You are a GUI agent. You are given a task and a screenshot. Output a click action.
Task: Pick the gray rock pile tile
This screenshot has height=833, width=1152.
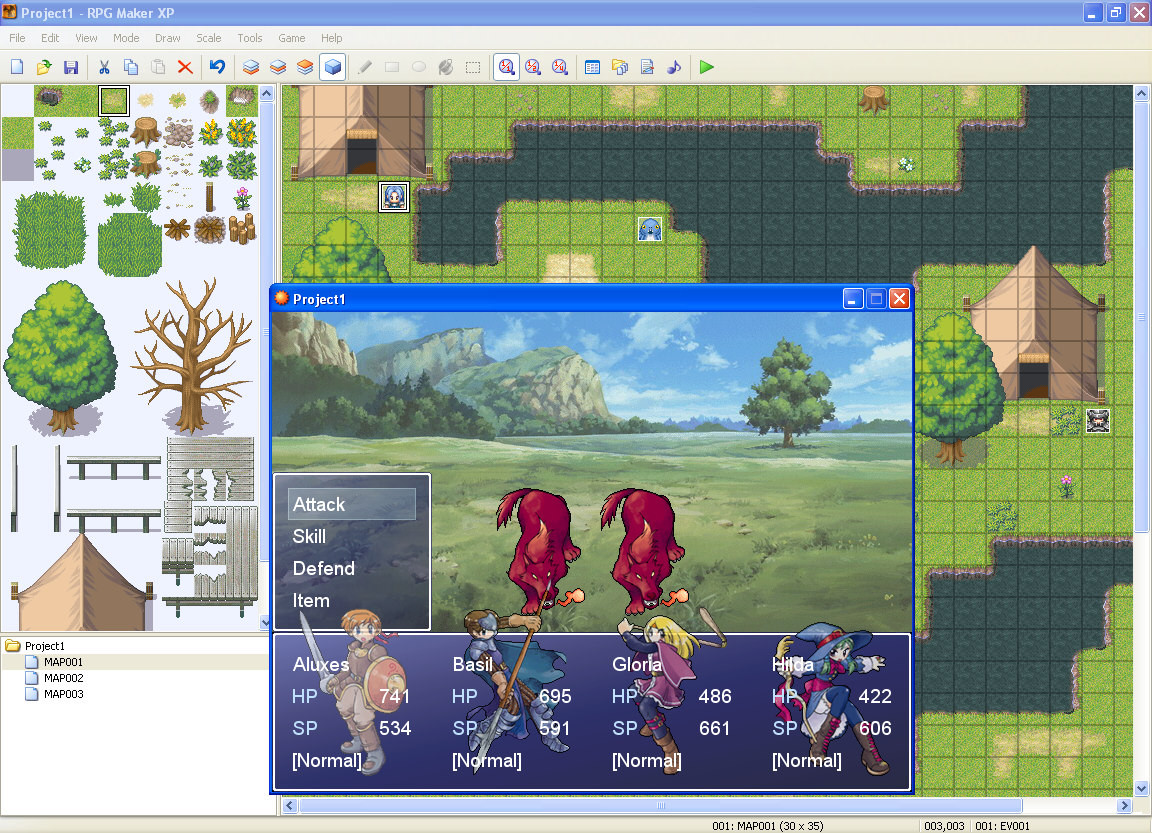179,133
